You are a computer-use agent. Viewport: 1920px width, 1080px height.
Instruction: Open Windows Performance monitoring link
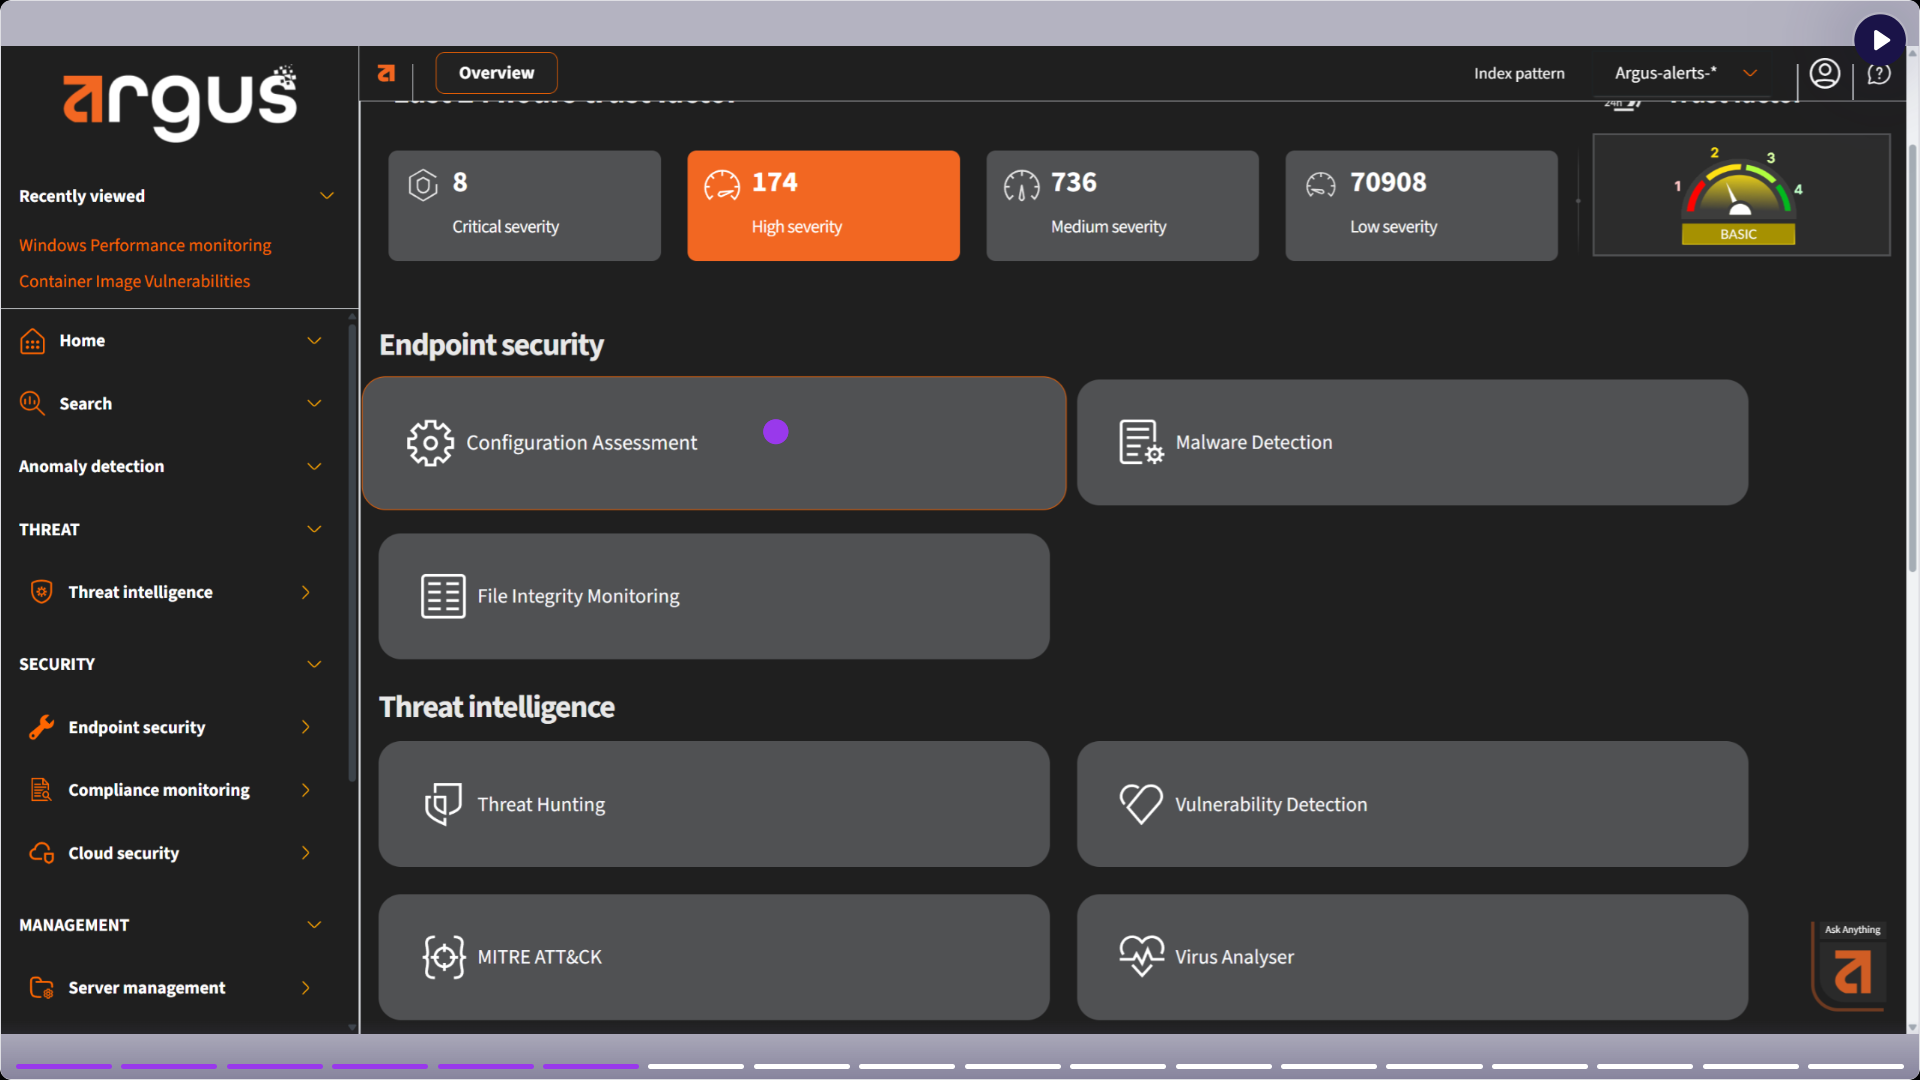click(145, 245)
